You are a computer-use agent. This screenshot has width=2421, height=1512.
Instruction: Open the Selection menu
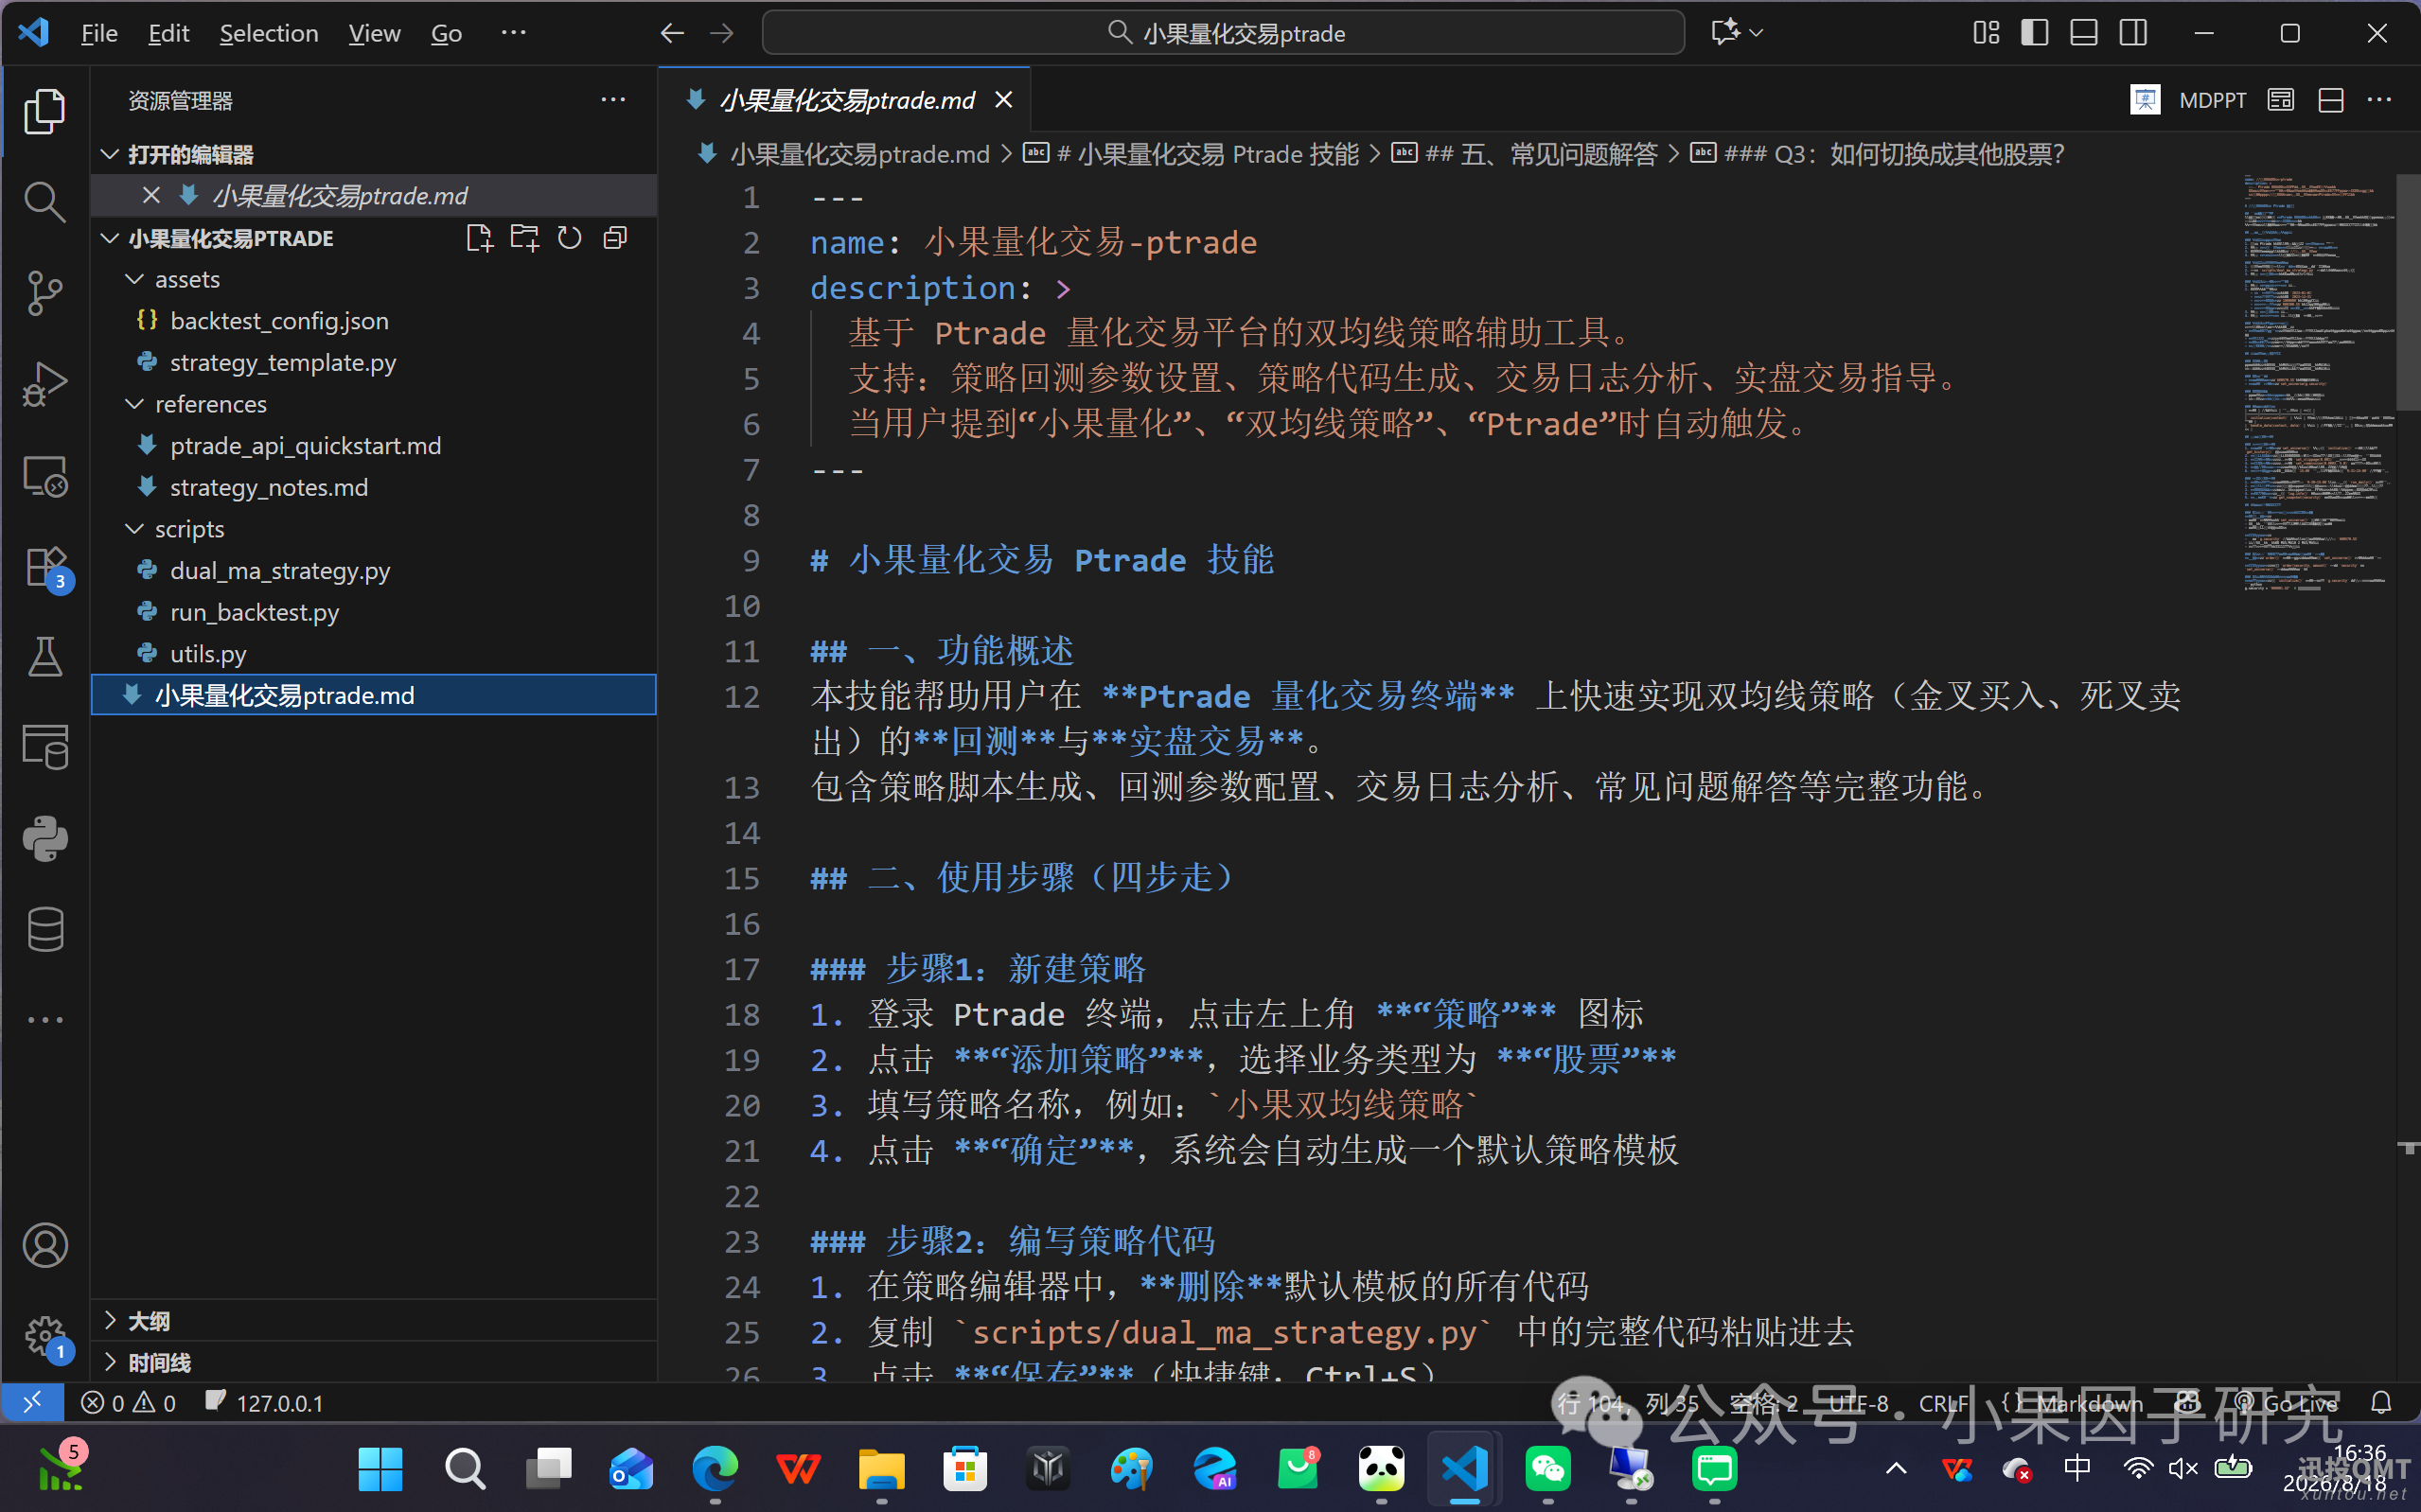point(269,33)
